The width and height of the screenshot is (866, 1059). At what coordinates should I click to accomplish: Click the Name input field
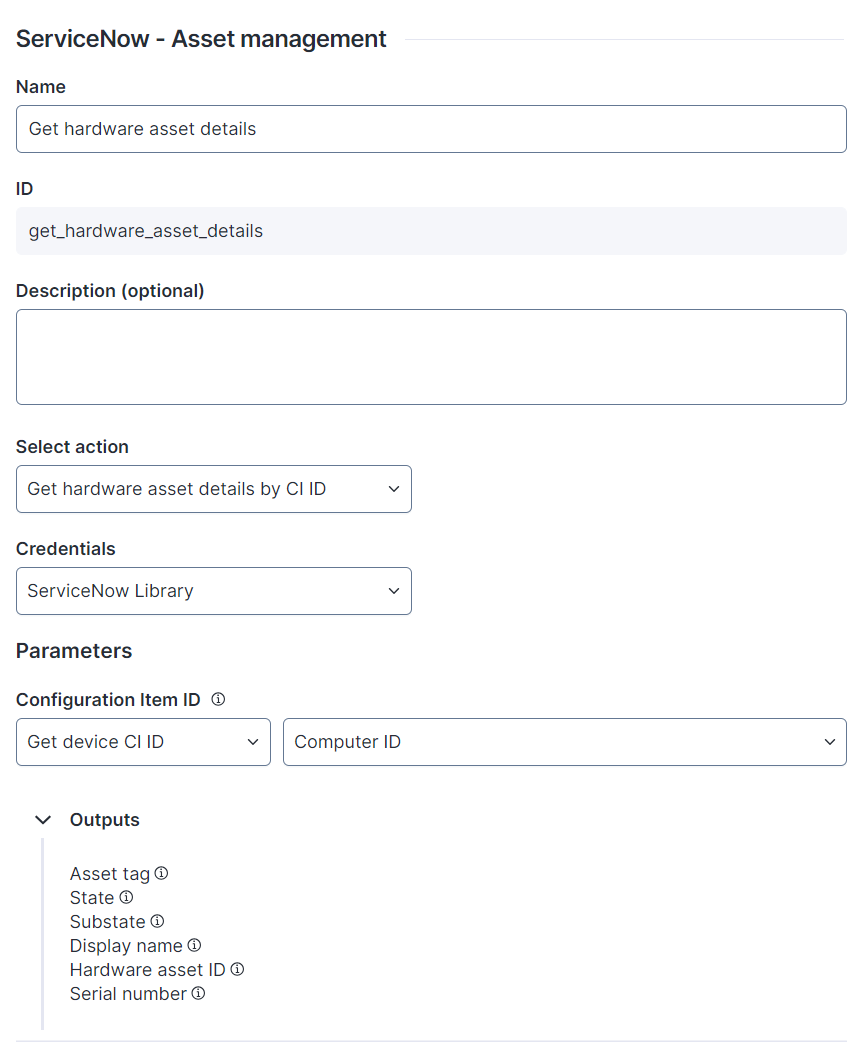tap(431, 129)
